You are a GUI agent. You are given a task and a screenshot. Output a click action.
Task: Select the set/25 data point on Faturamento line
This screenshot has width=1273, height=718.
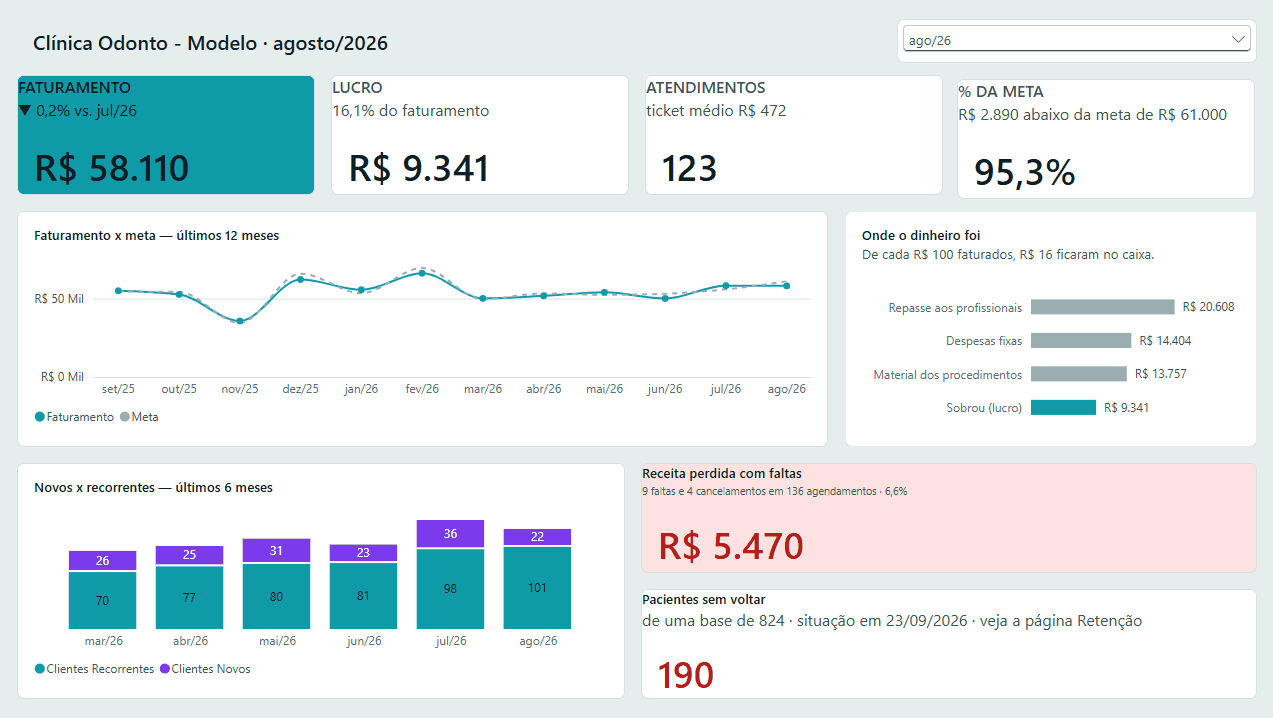coord(118,291)
